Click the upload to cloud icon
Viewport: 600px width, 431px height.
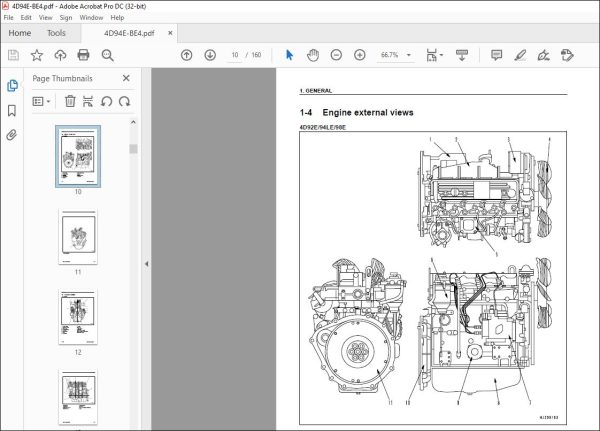coord(60,55)
